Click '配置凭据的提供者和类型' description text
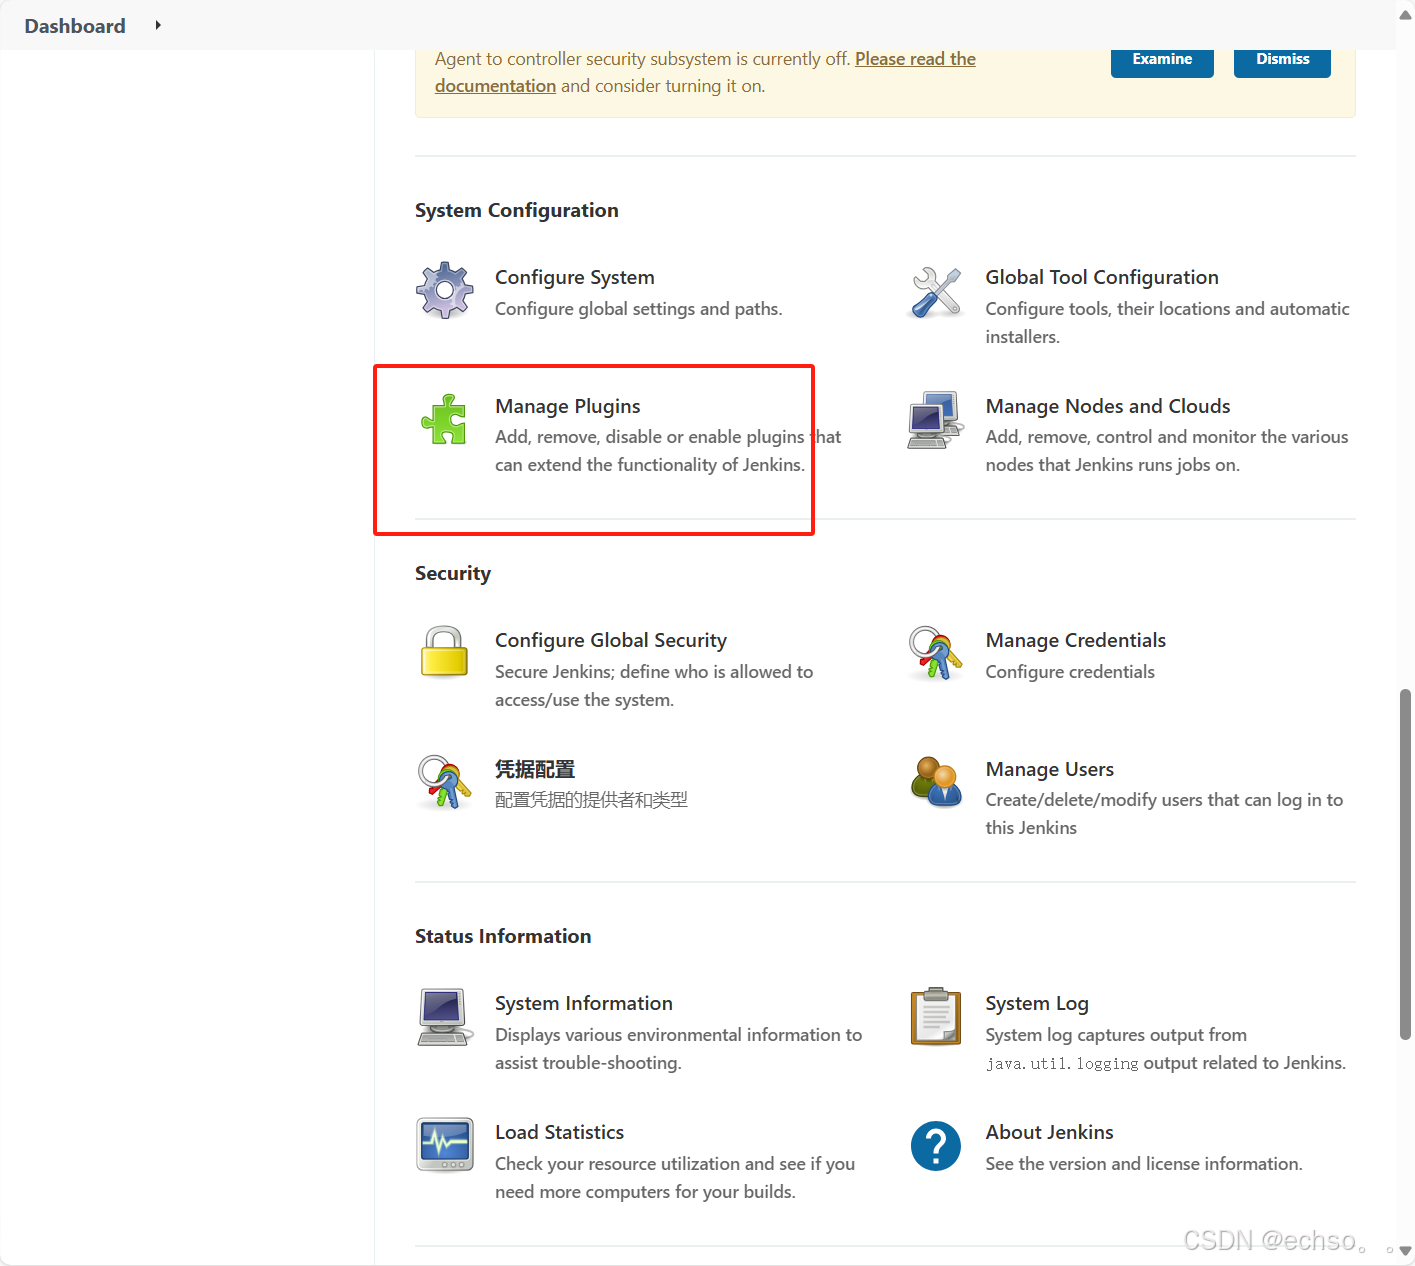Image resolution: width=1415 pixels, height=1266 pixels. click(591, 800)
